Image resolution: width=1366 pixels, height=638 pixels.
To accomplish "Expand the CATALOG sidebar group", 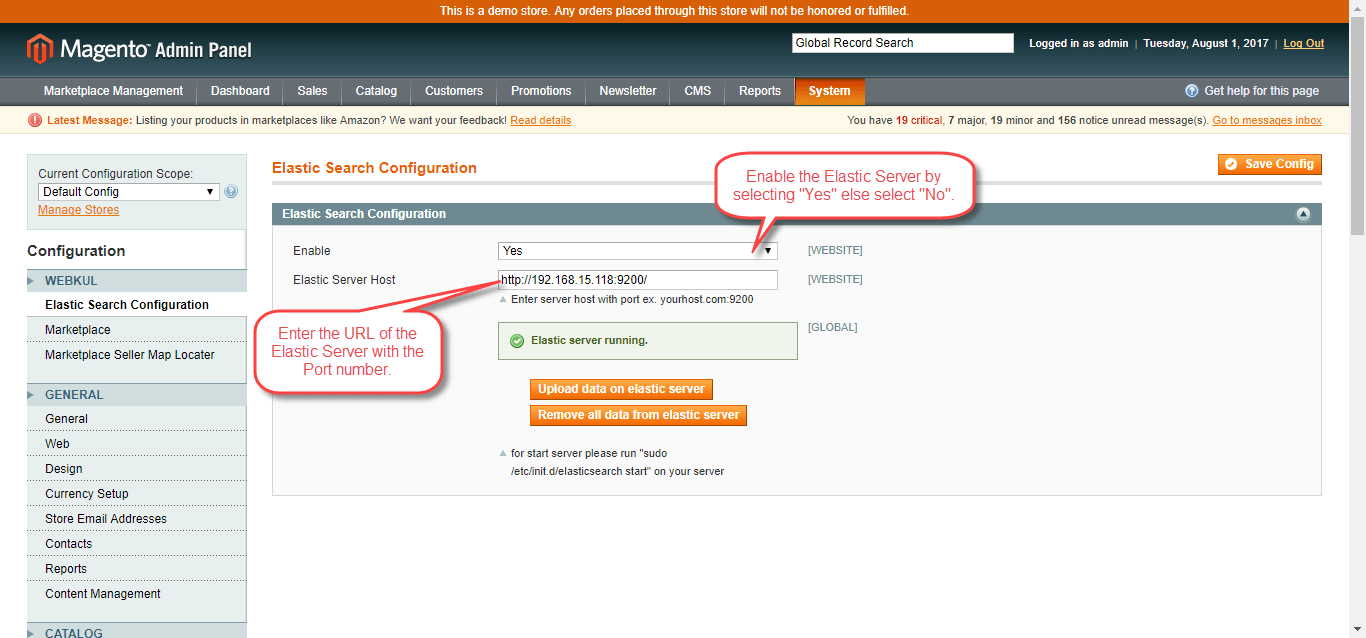I will click(x=137, y=632).
